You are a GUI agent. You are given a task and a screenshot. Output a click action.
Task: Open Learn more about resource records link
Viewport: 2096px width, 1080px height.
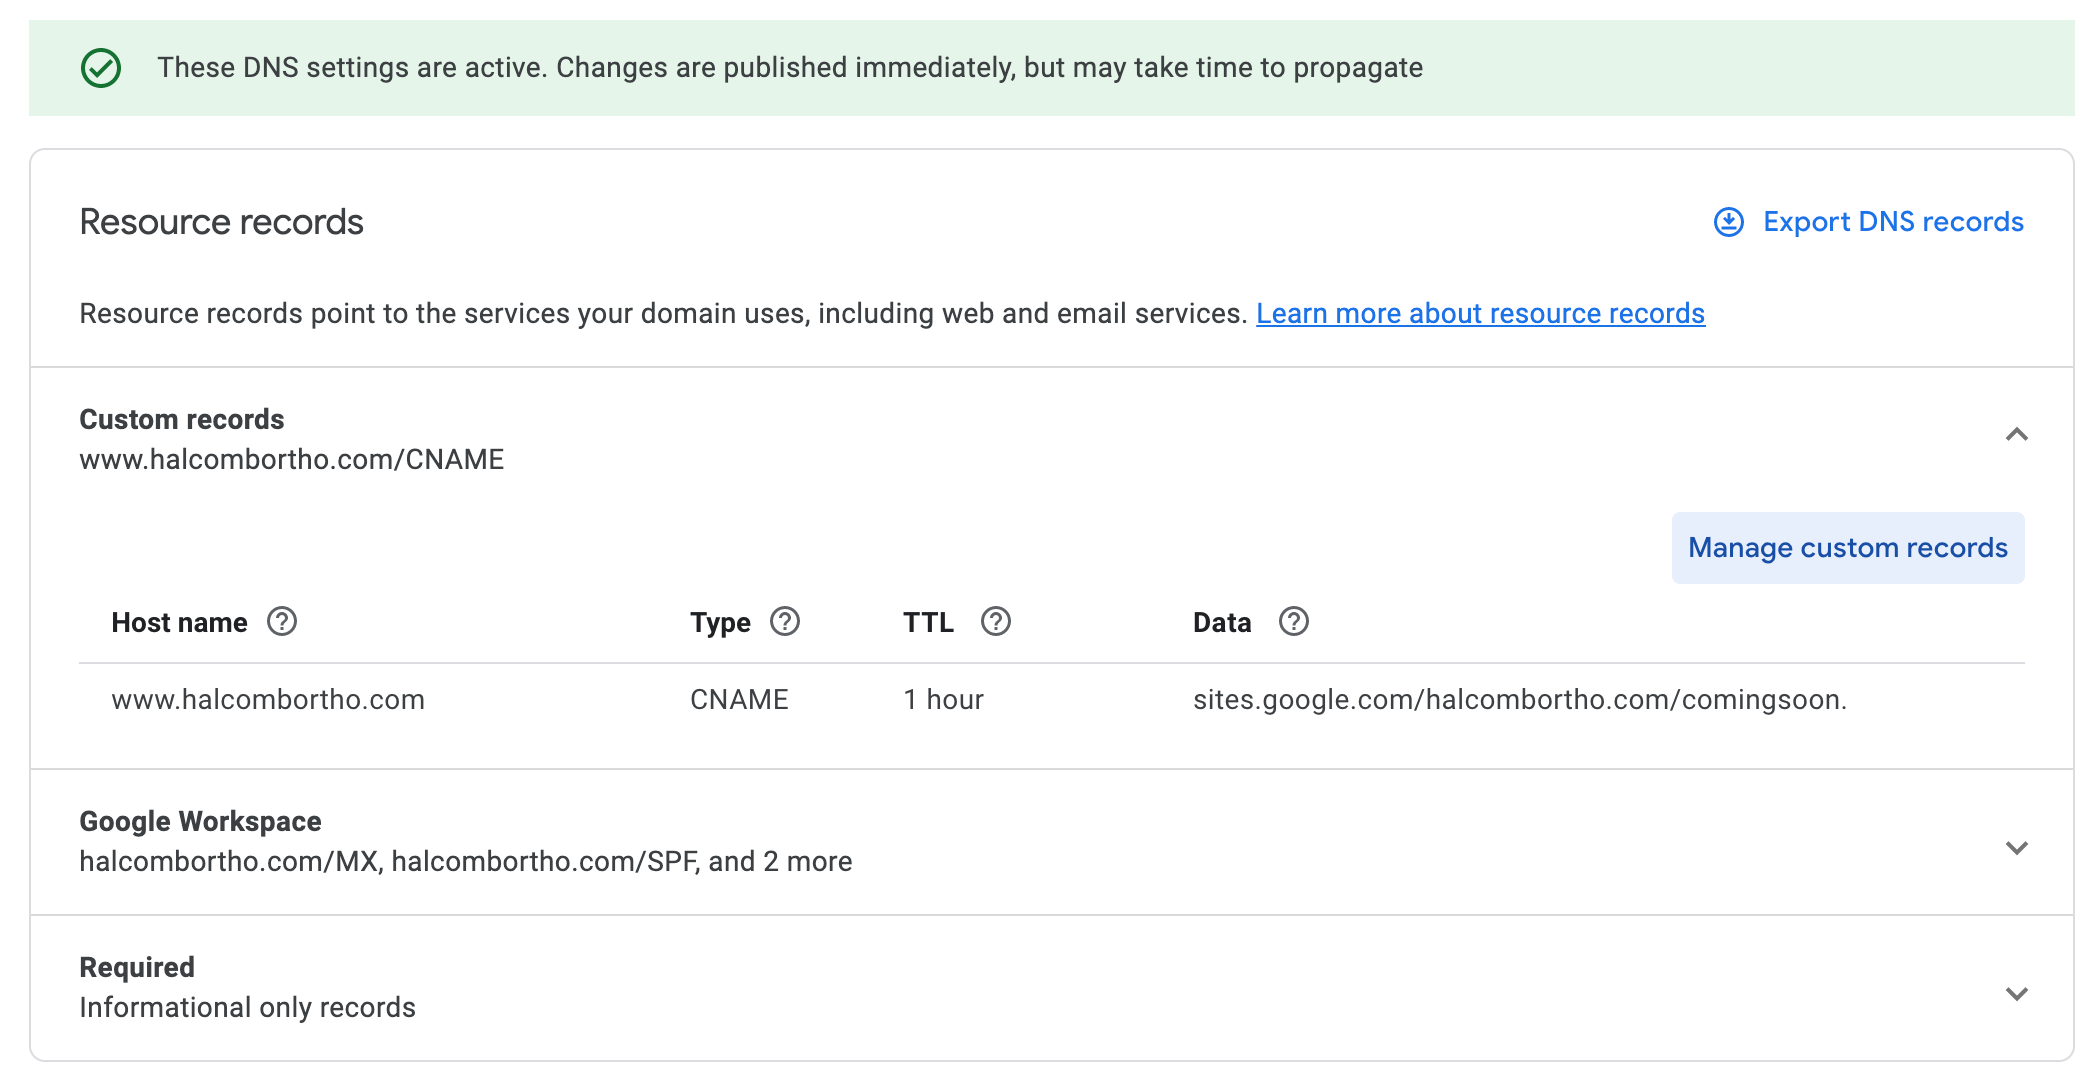tap(1480, 314)
